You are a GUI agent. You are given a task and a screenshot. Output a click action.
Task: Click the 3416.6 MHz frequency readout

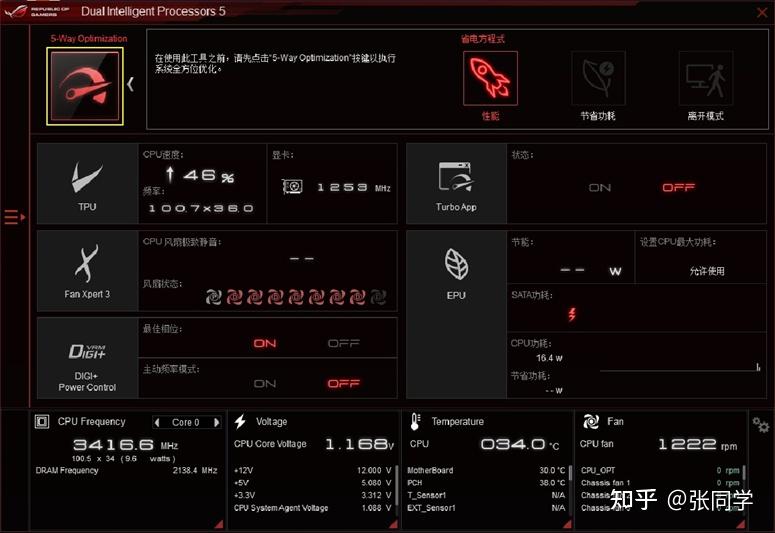[126, 444]
